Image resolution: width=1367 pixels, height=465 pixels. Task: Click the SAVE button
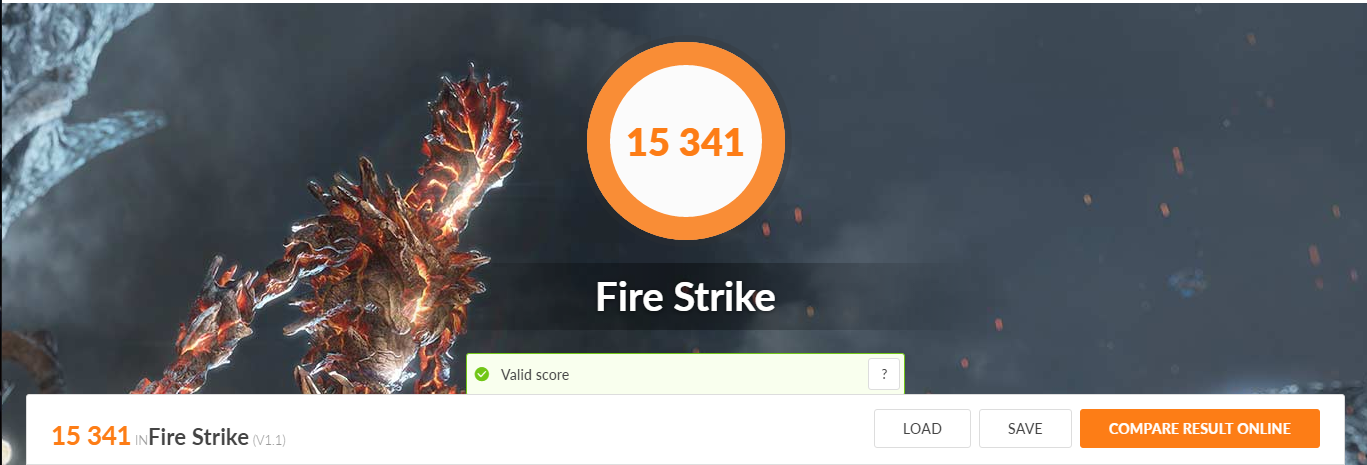[x=1025, y=429]
